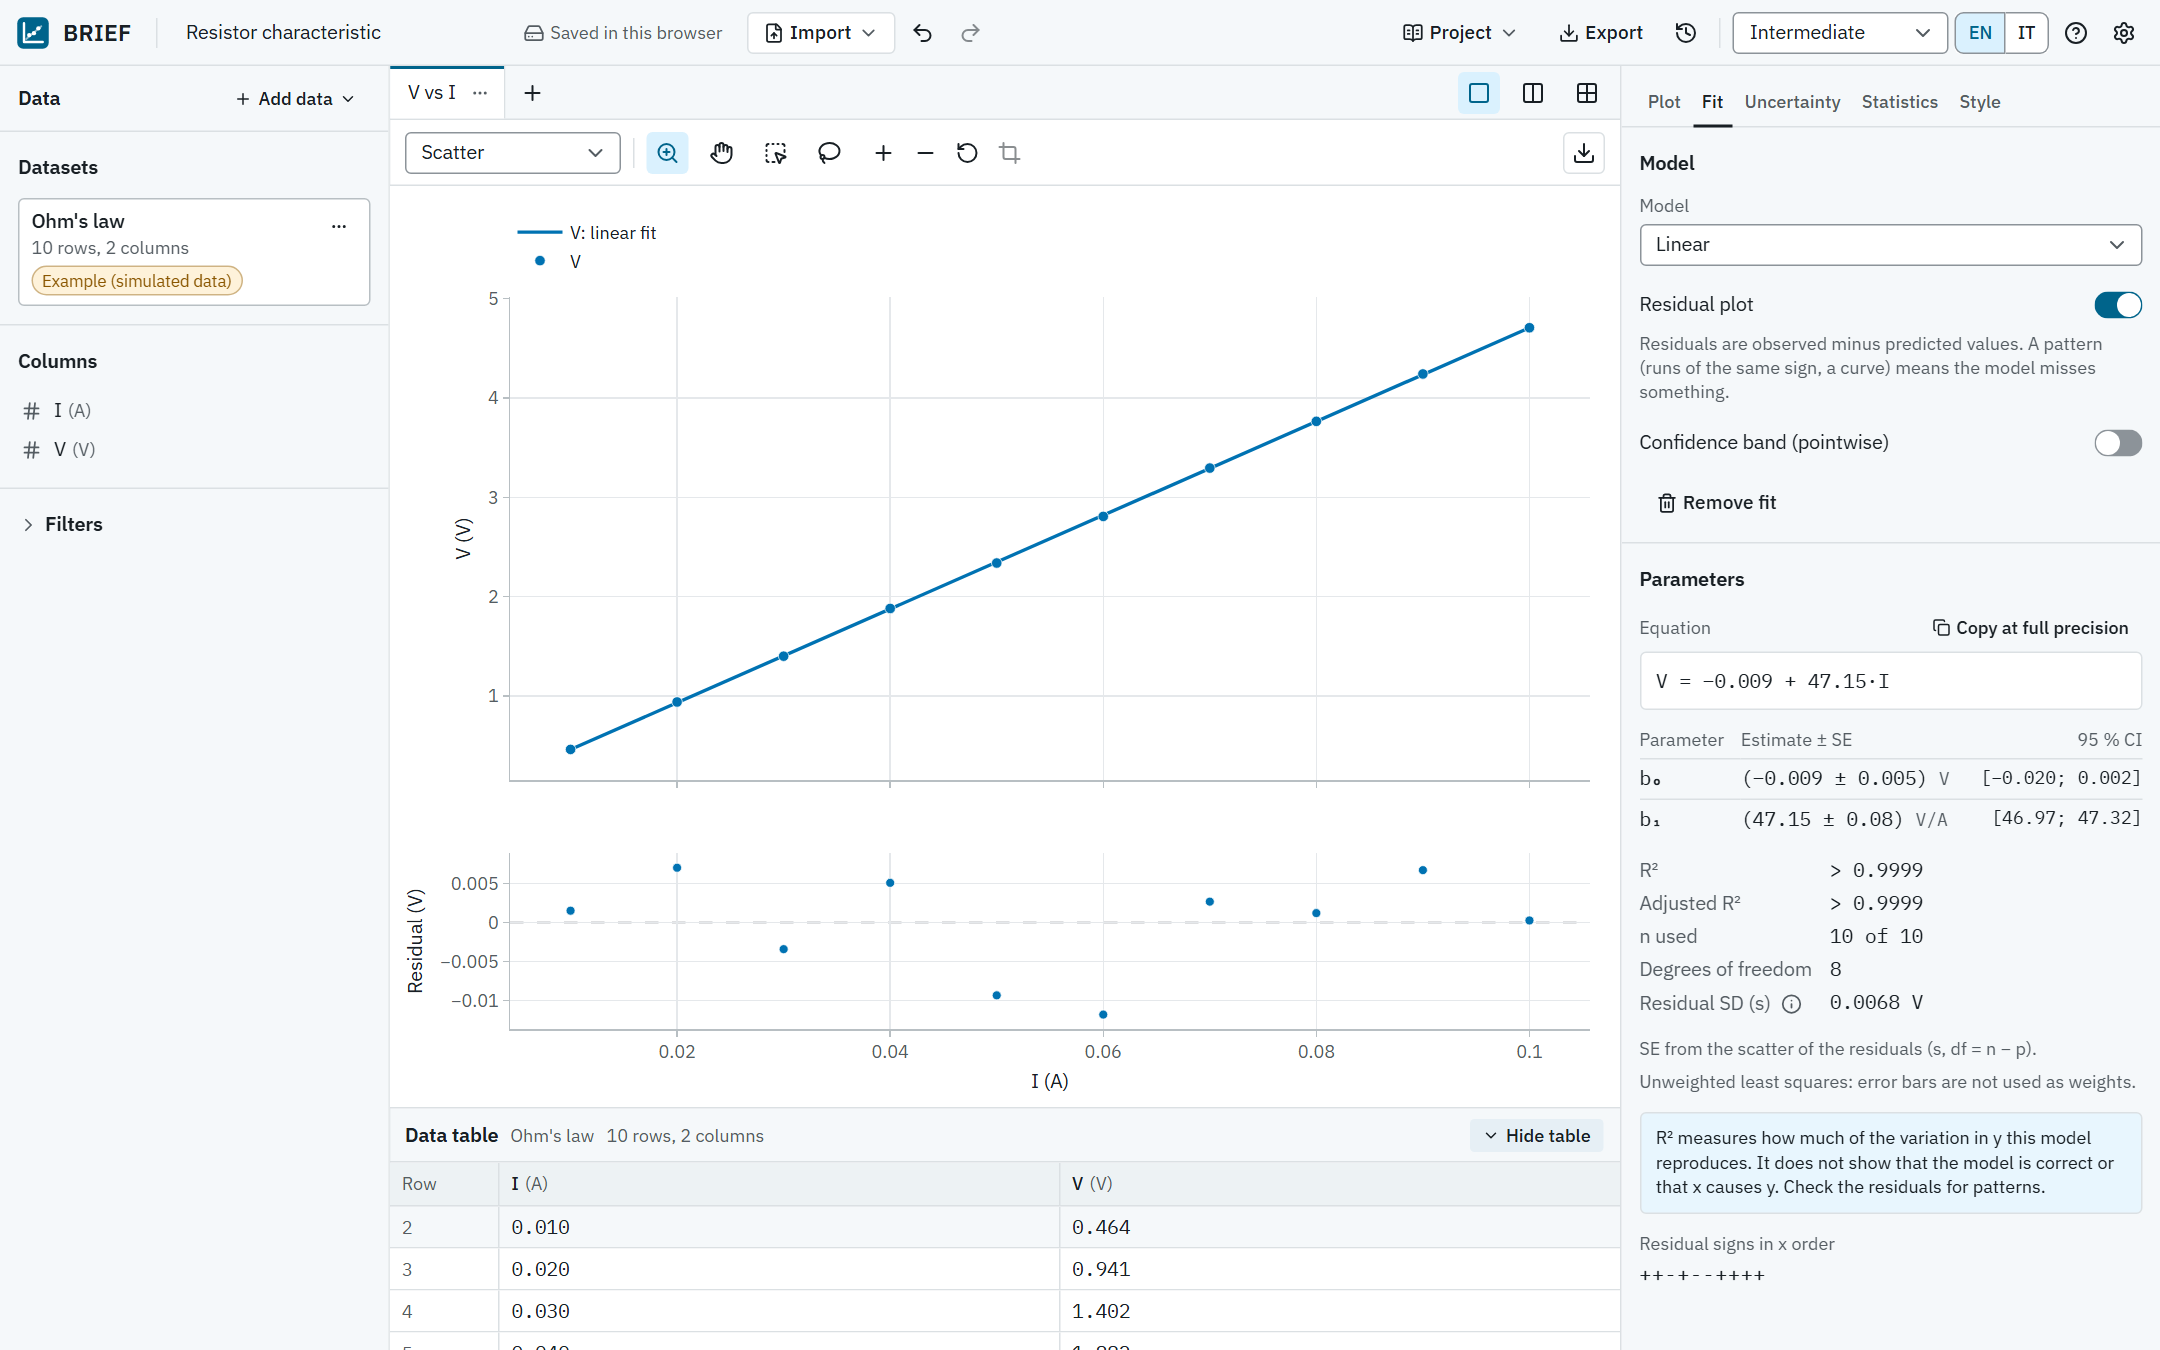Select the lasso selection tool
Image resolution: width=2160 pixels, height=1350 pixels.
click(829, 153)
